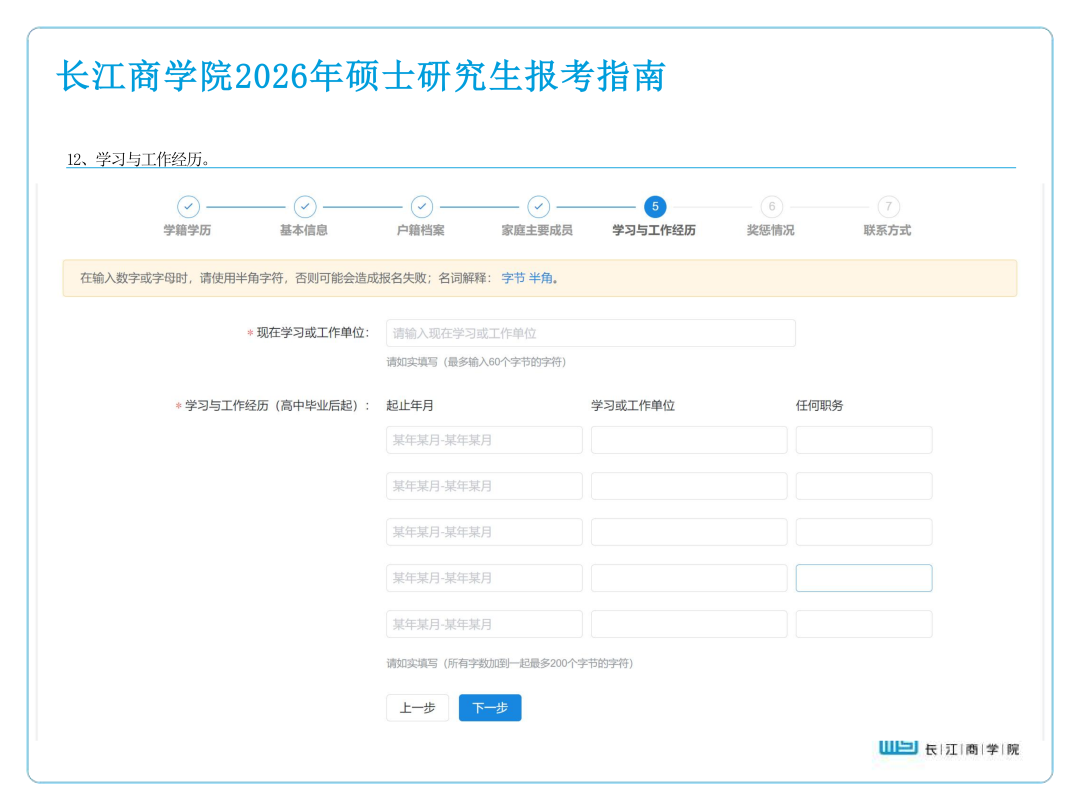The height and width of the screenshot is (810, 1080).
Task: Click first row 任何职务 field
Action: (864, 440)
